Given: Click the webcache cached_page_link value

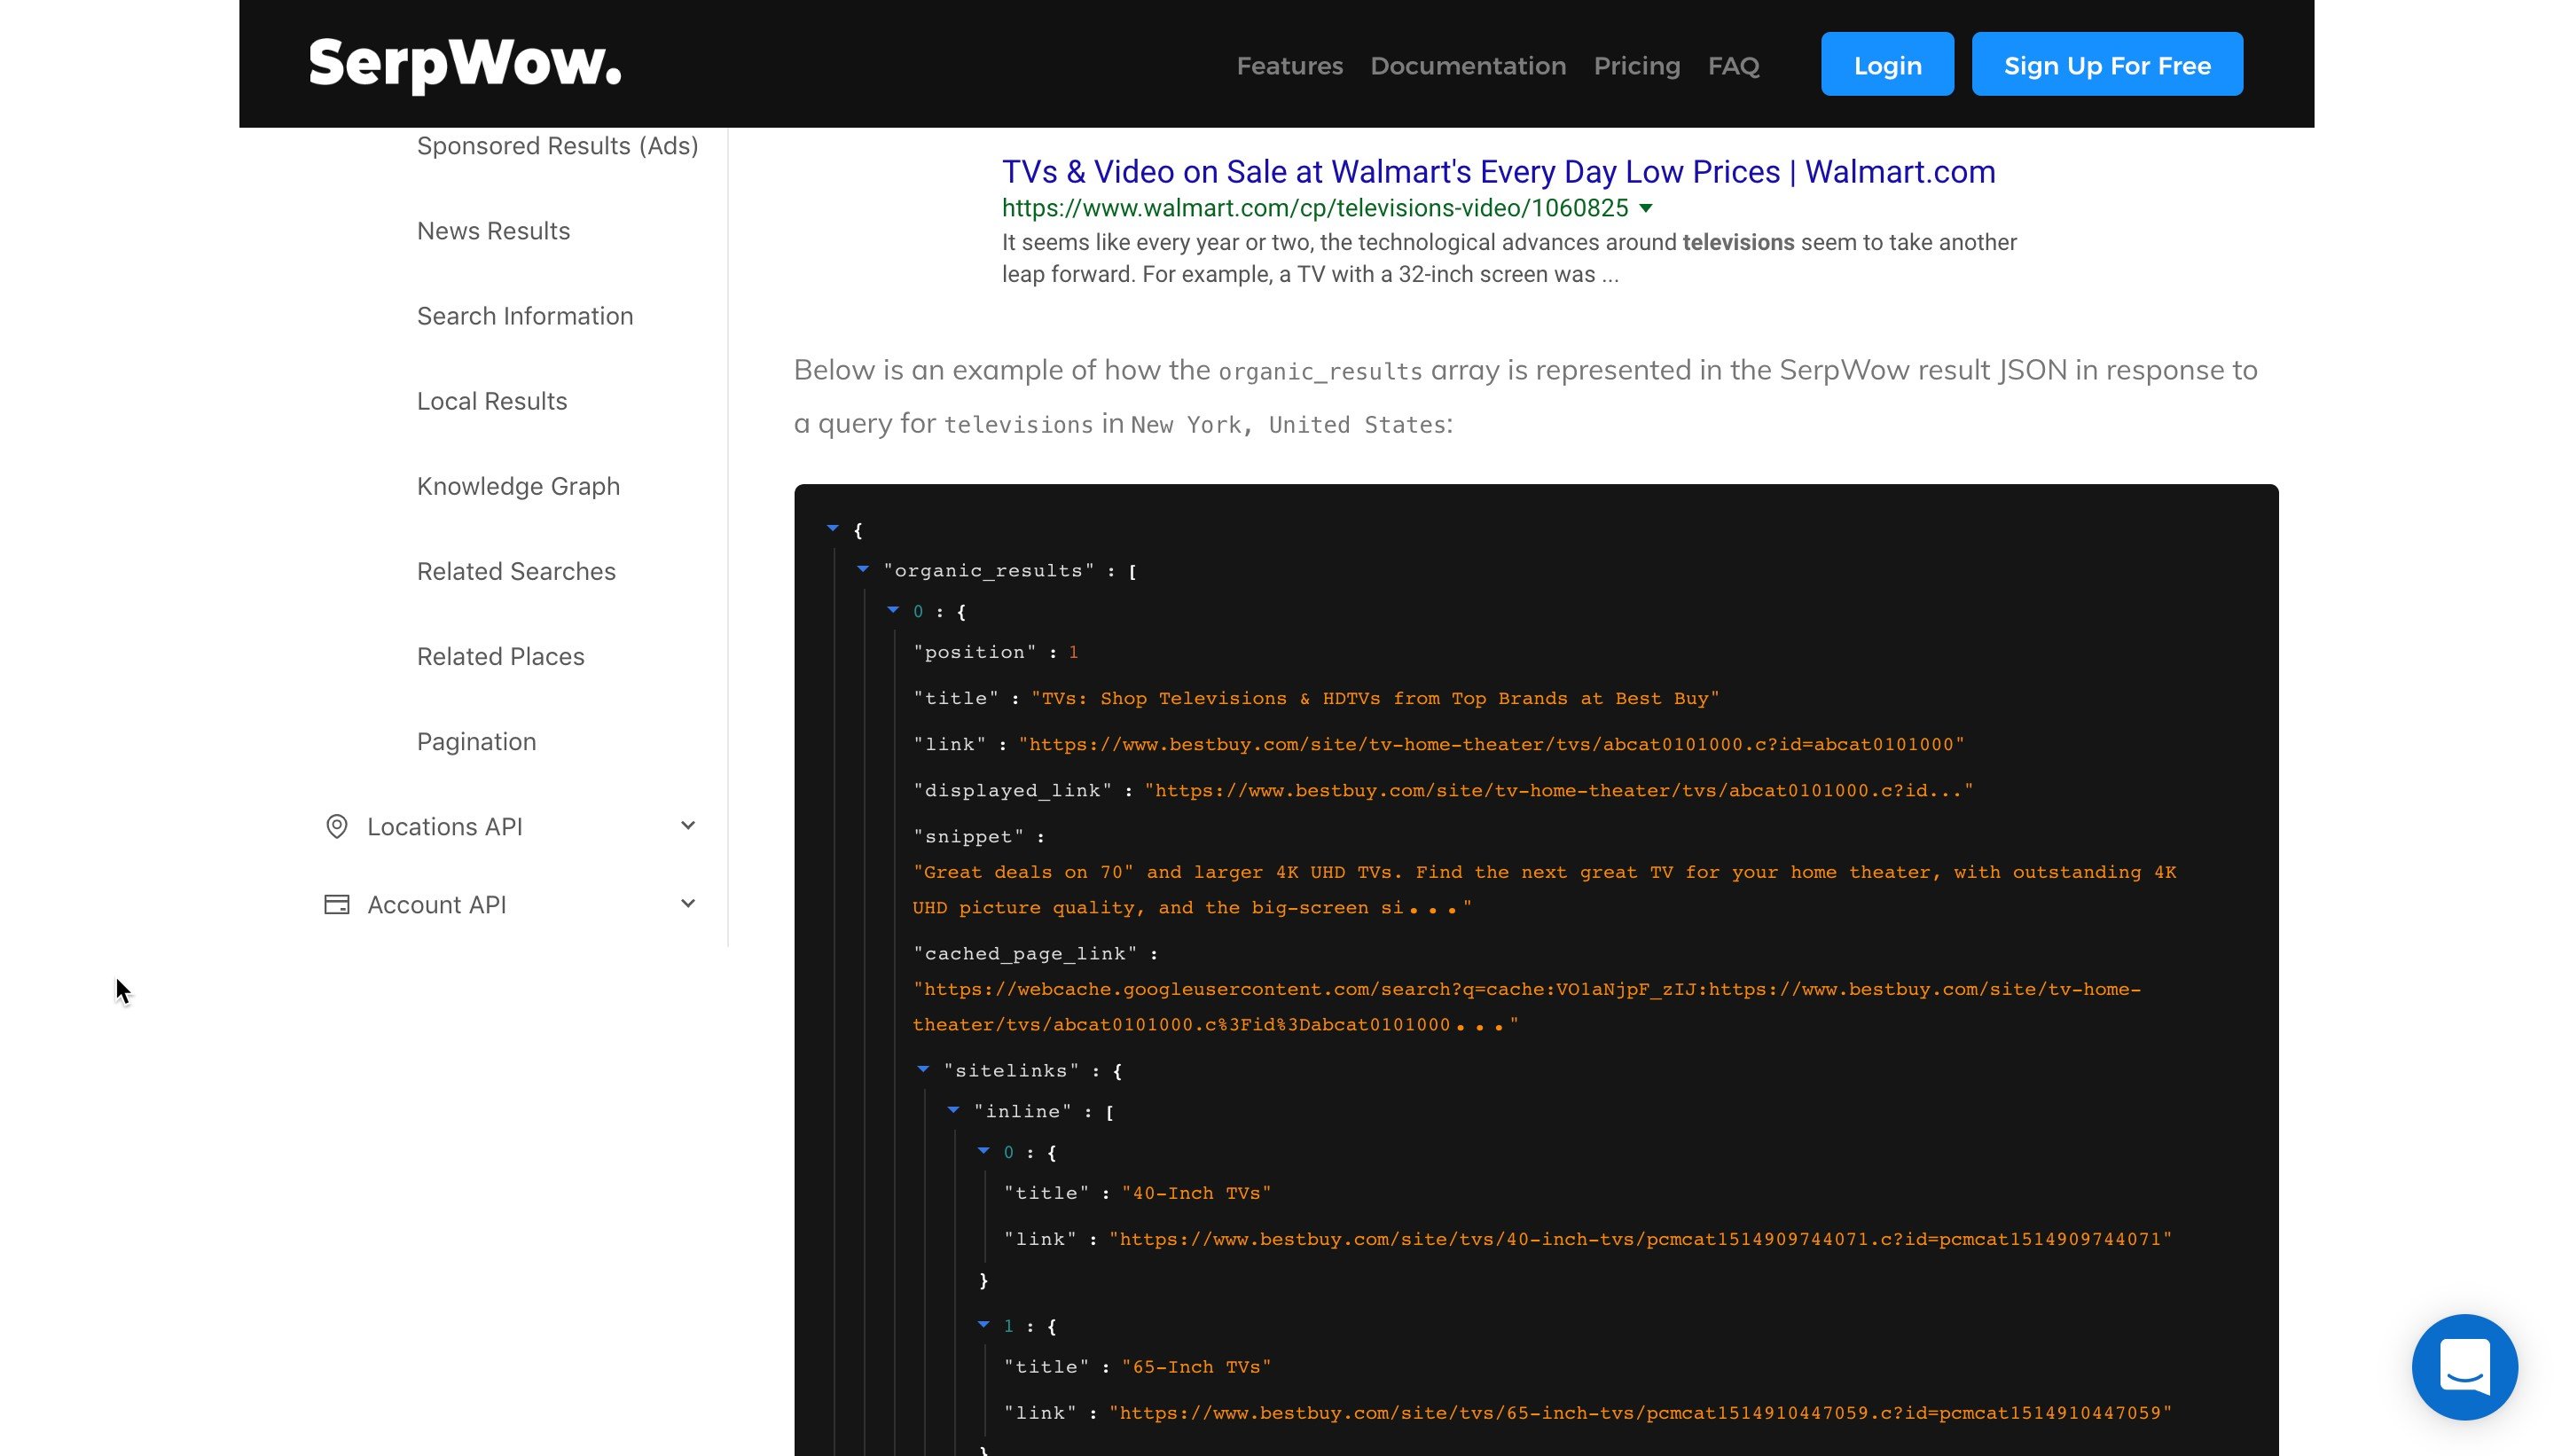Looking at the screenshot, I should (x=1526, y=1006).
